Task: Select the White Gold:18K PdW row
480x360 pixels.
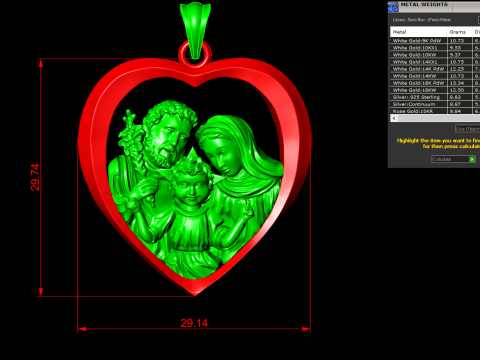Action: [435, 83]
